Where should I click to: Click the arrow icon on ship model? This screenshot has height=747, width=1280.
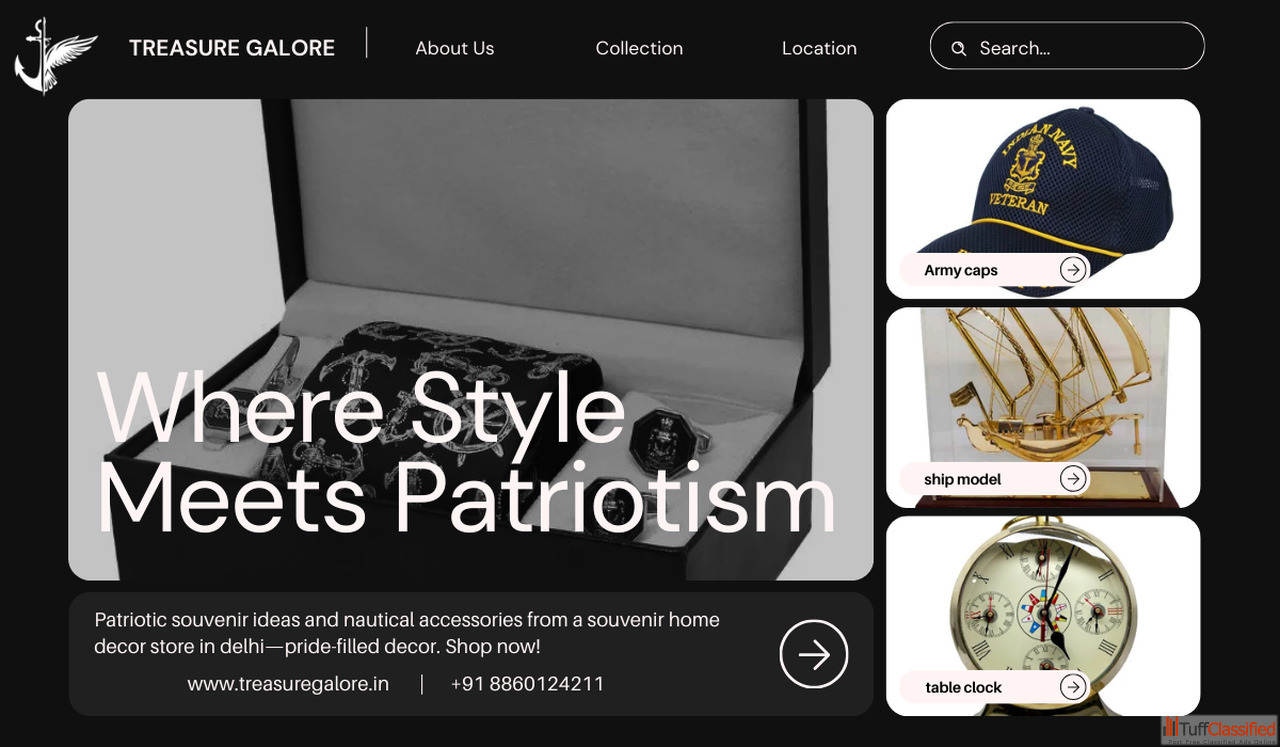pos(1073,479)
